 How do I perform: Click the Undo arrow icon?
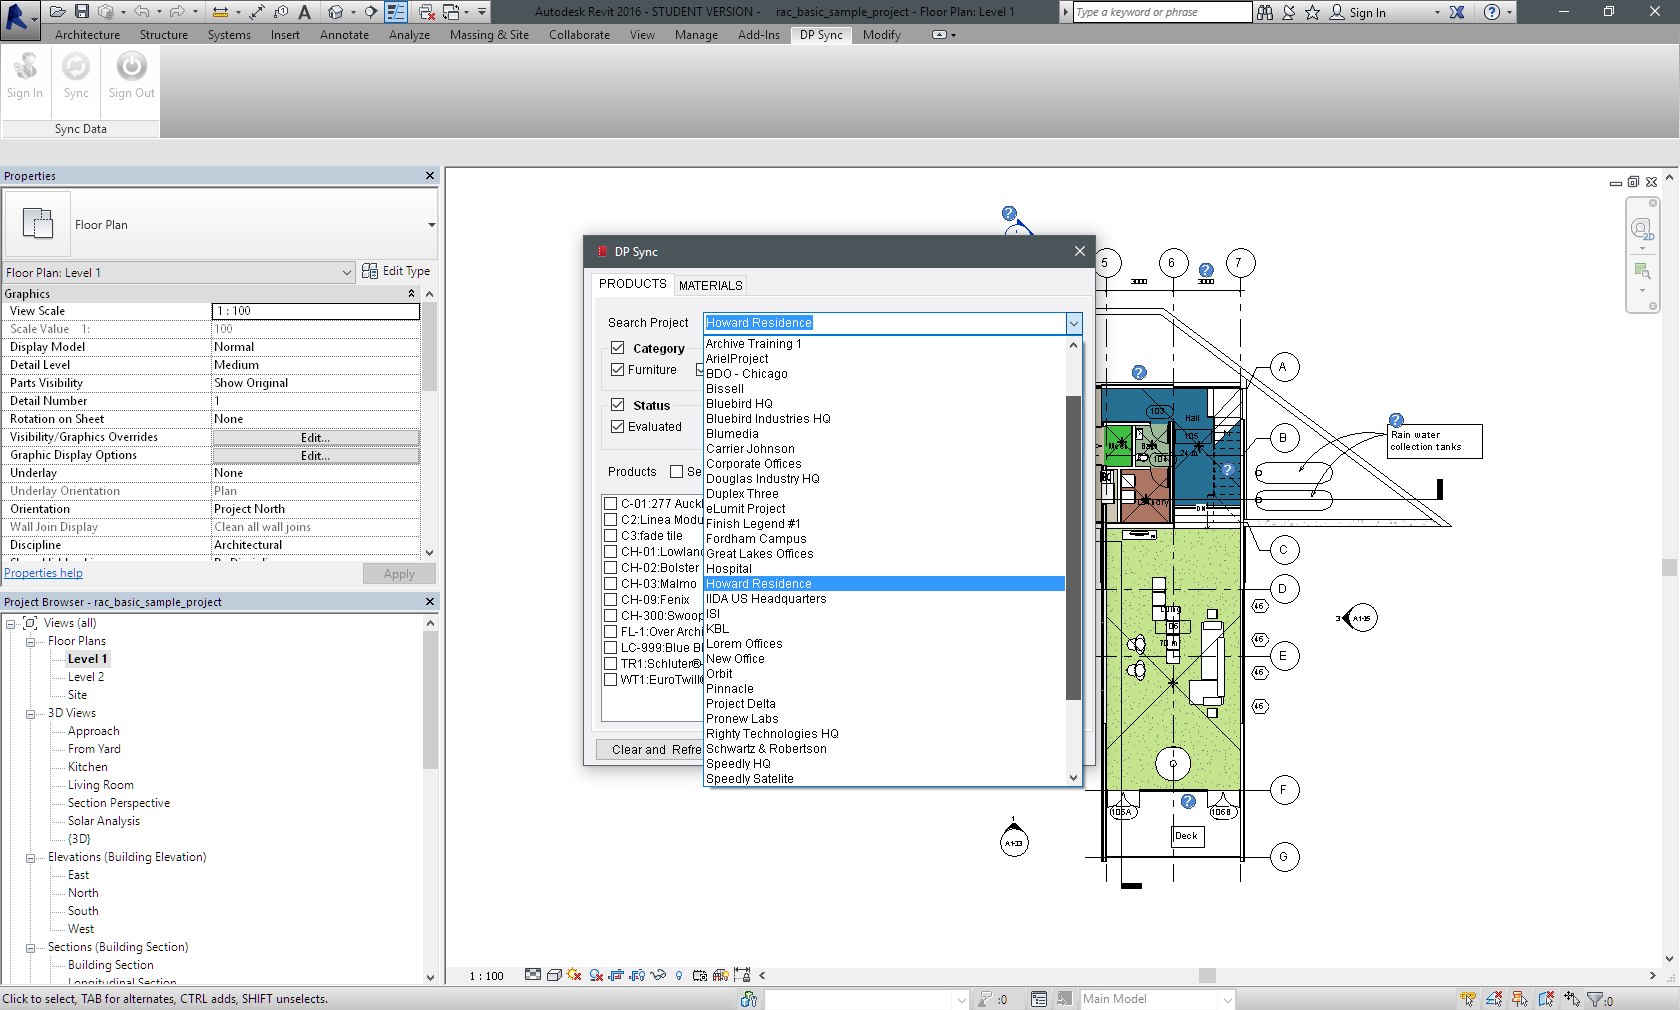(141, 12)
